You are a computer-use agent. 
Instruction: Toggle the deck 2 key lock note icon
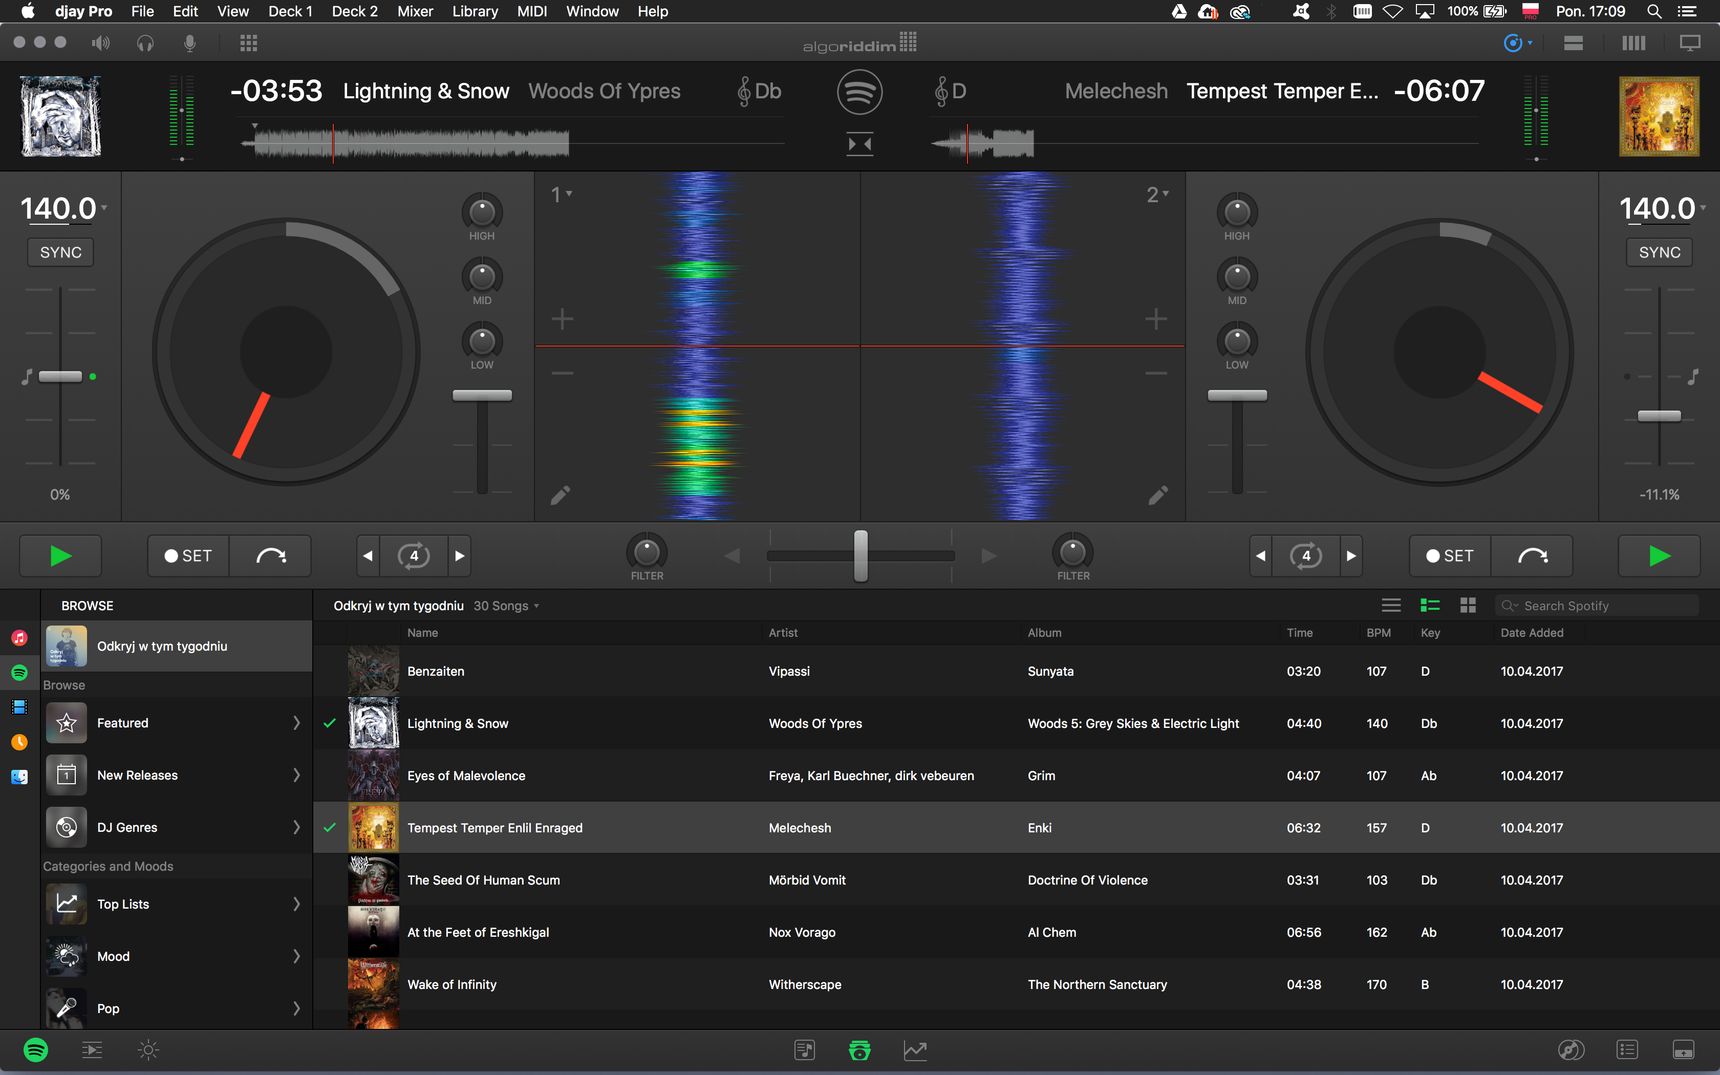pos(1693,377)
